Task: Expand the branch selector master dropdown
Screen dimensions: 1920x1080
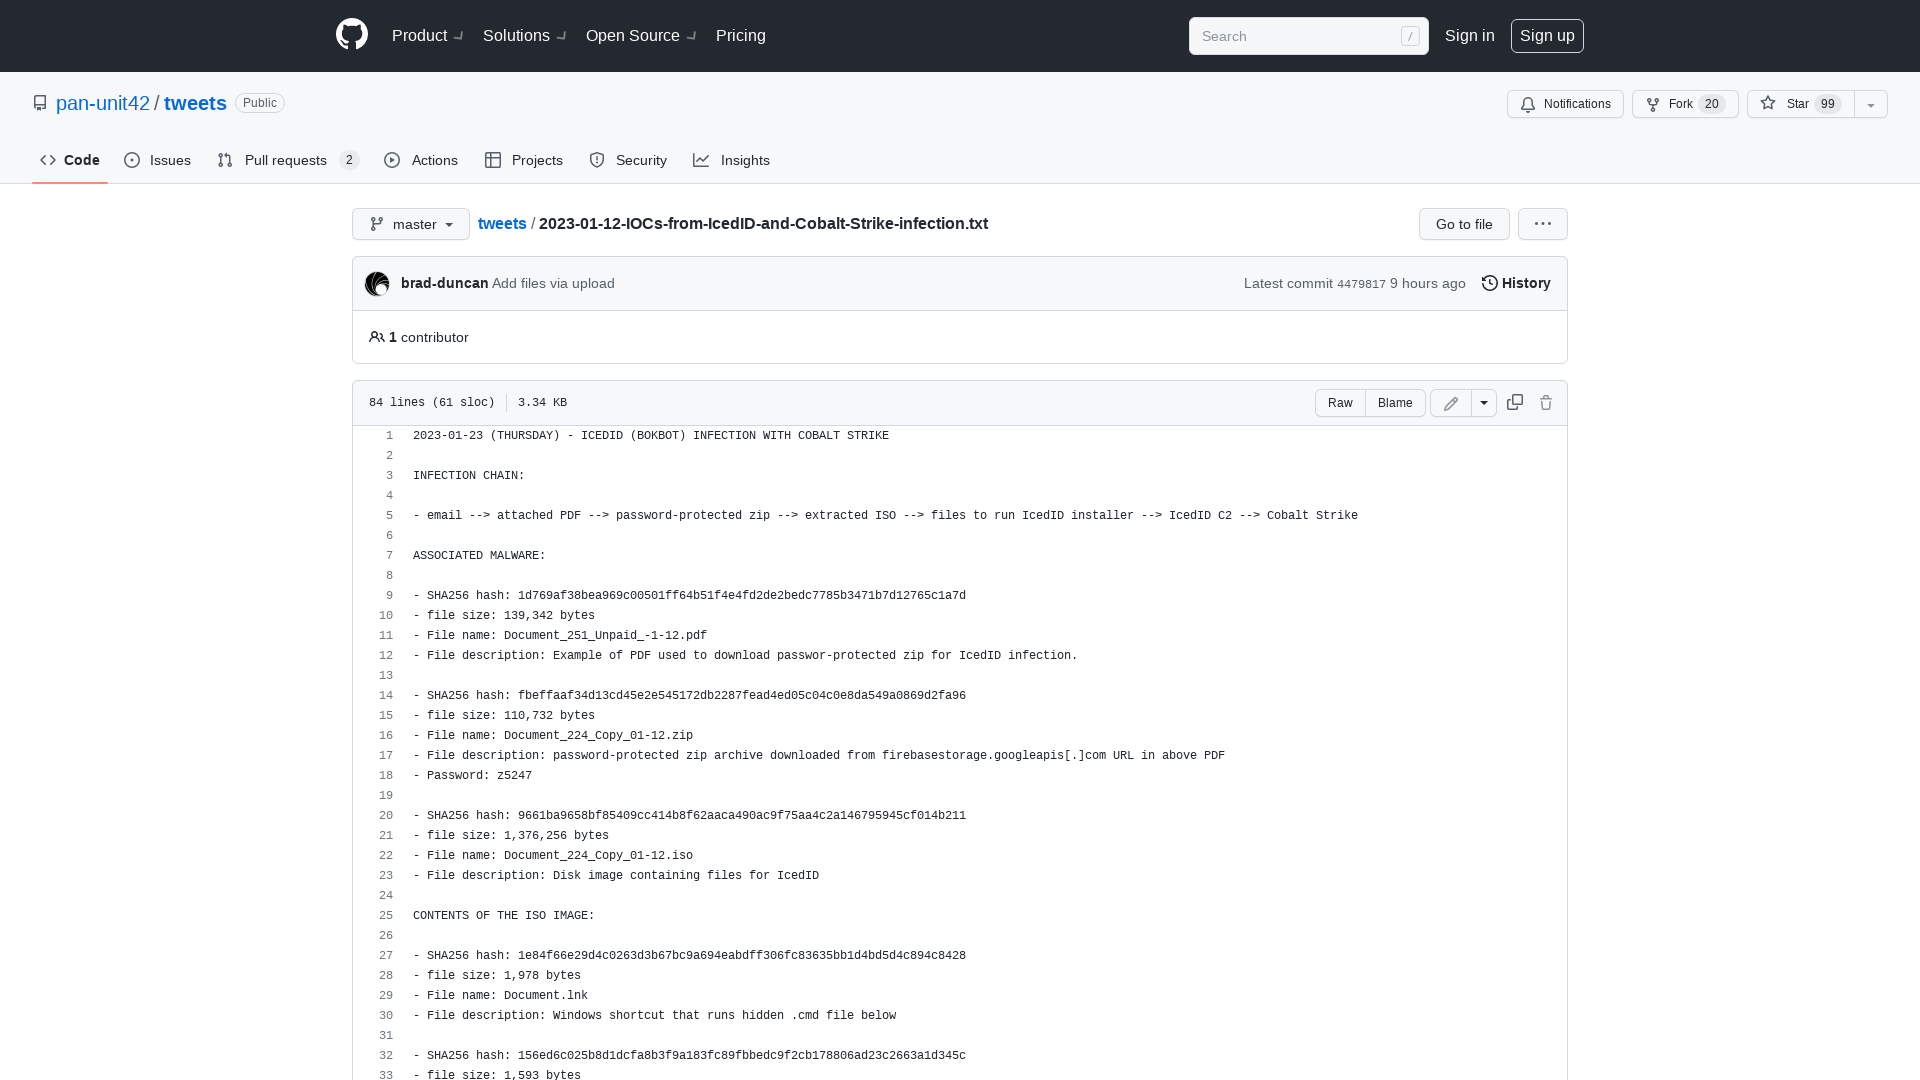Action: (x=410, y=223)
